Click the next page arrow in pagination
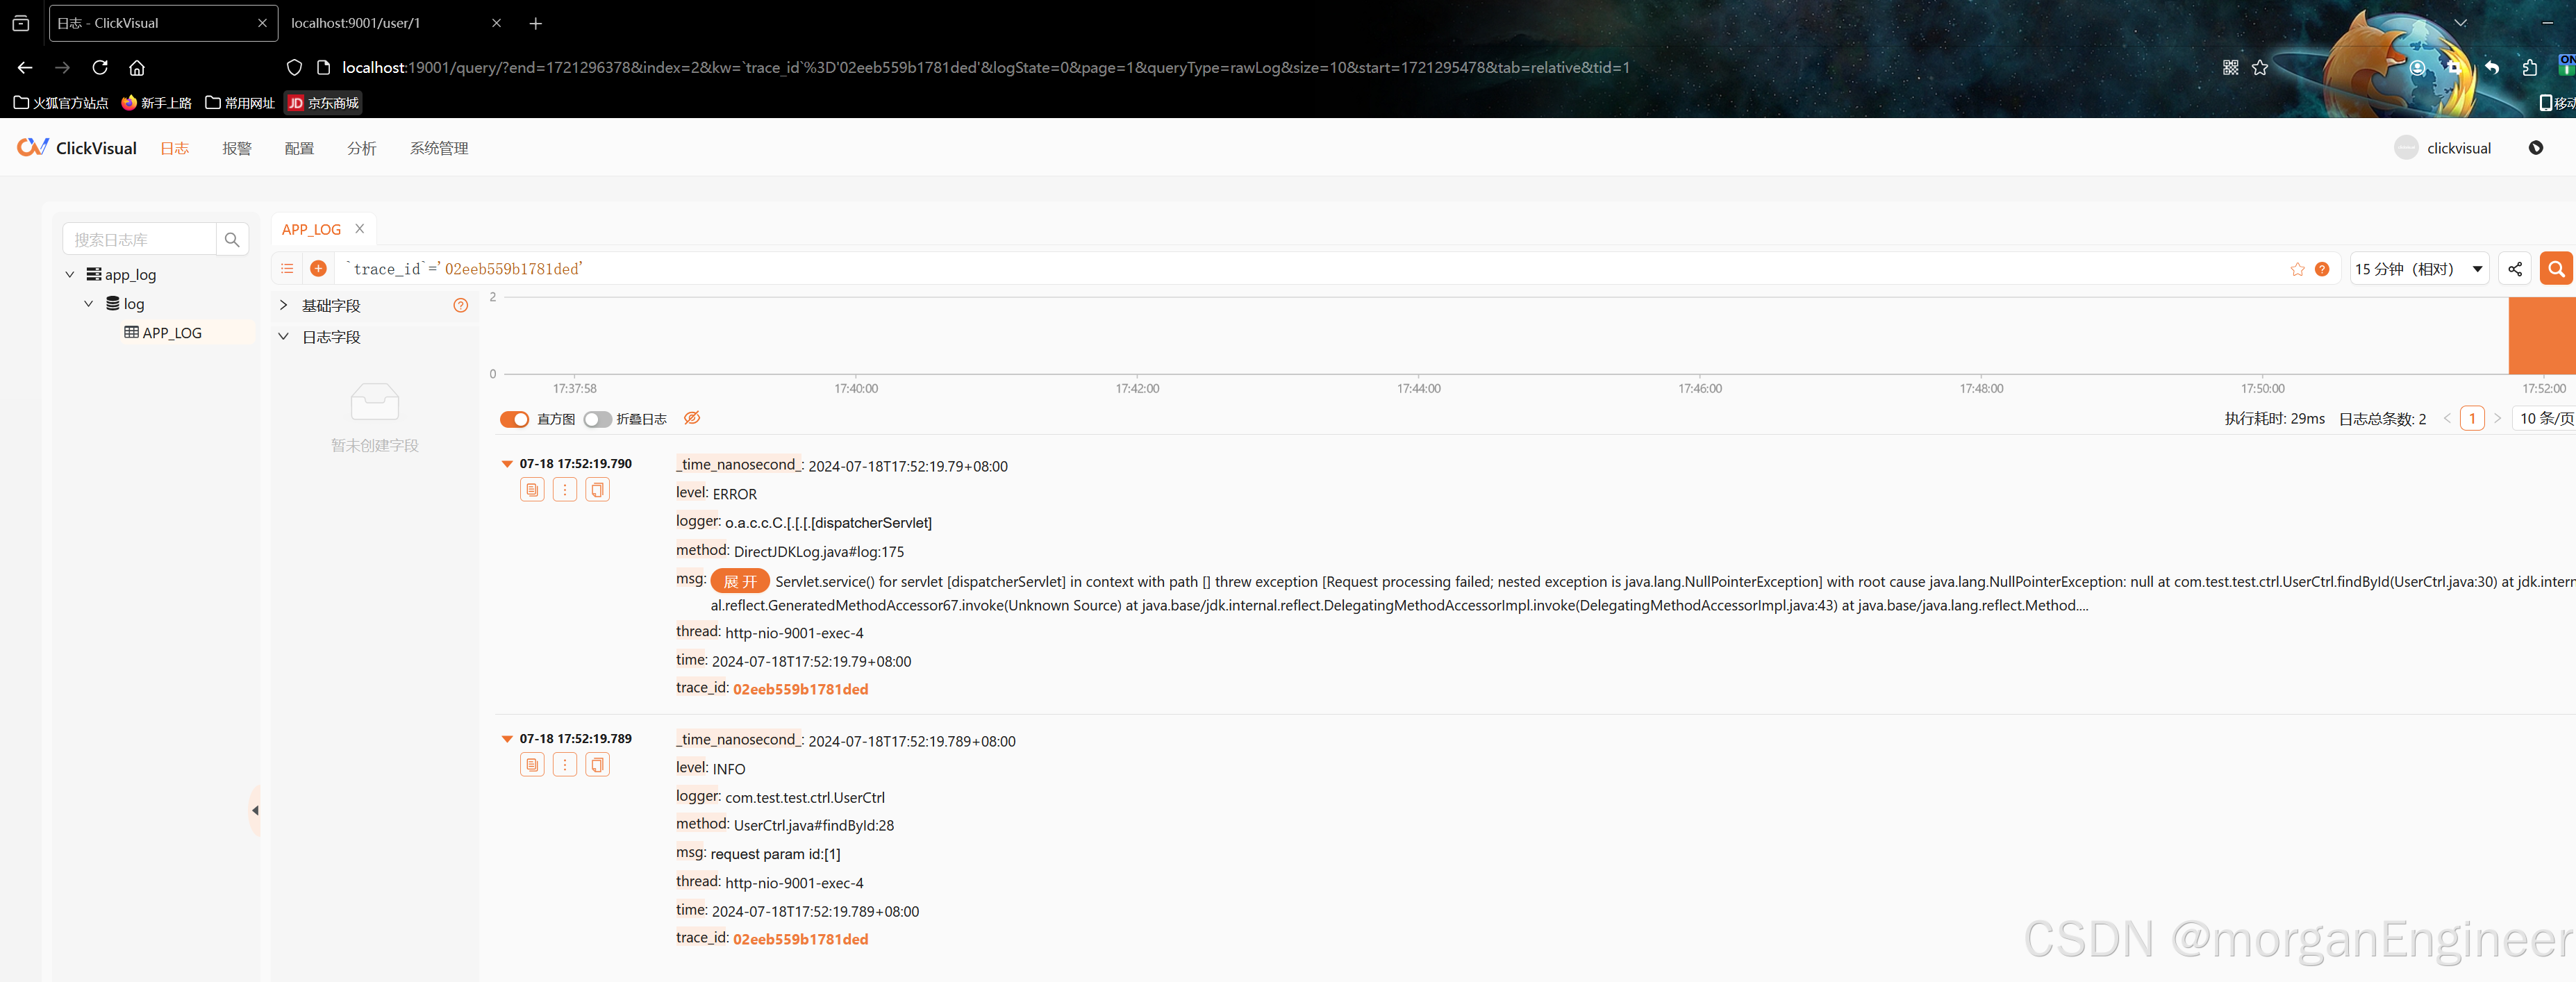Viewport: 2576px width, 982px height. tap(2497, 419)
